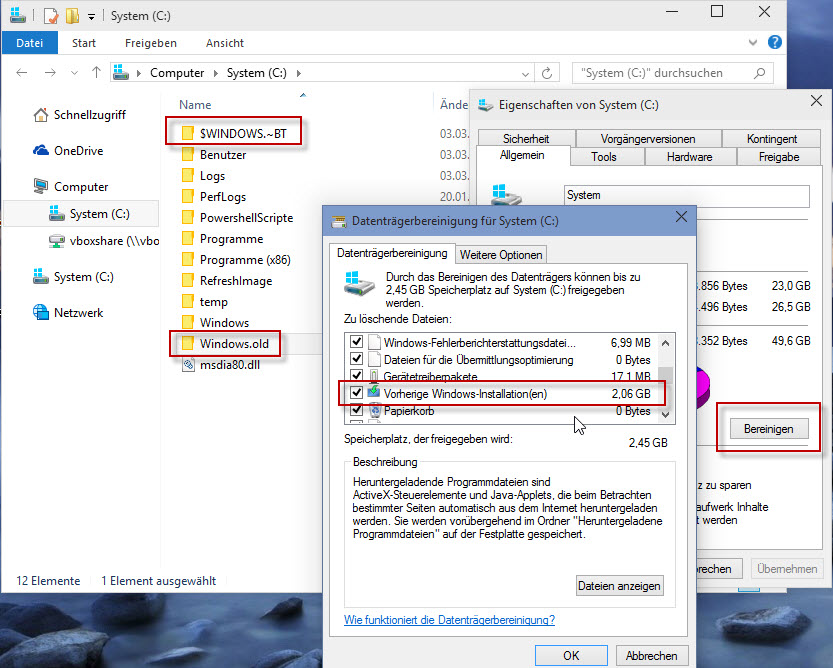Click the cleanup list scroll-down arrow
The height and width of the screenshot is (668, 833).
pyautogui.click(x=666, y=415)
